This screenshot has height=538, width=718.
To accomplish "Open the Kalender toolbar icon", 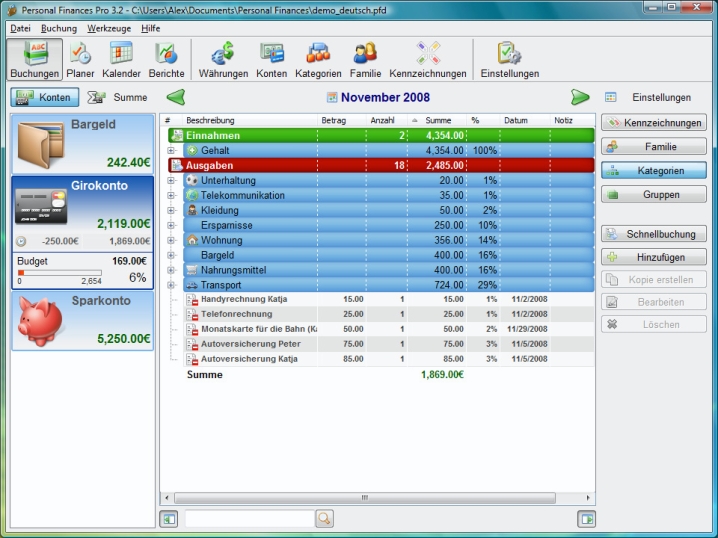I will [121, 60].
